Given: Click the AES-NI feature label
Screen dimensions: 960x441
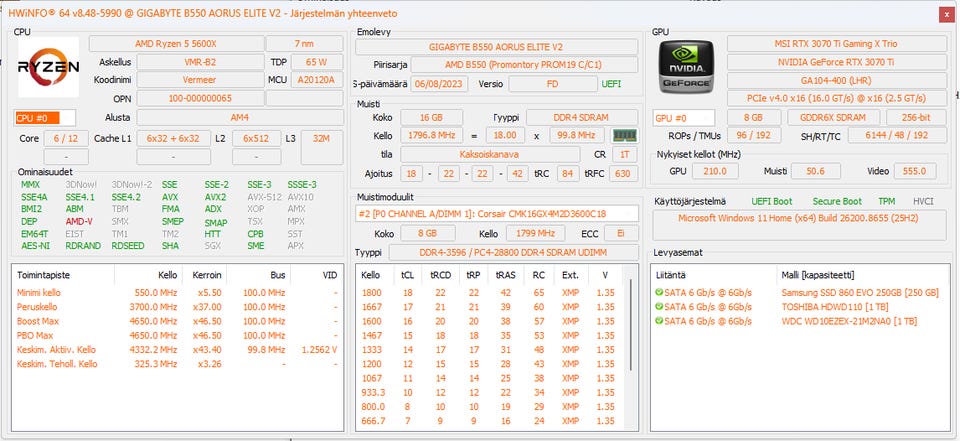Looking at the screenshot, I should tap(36, 246).
